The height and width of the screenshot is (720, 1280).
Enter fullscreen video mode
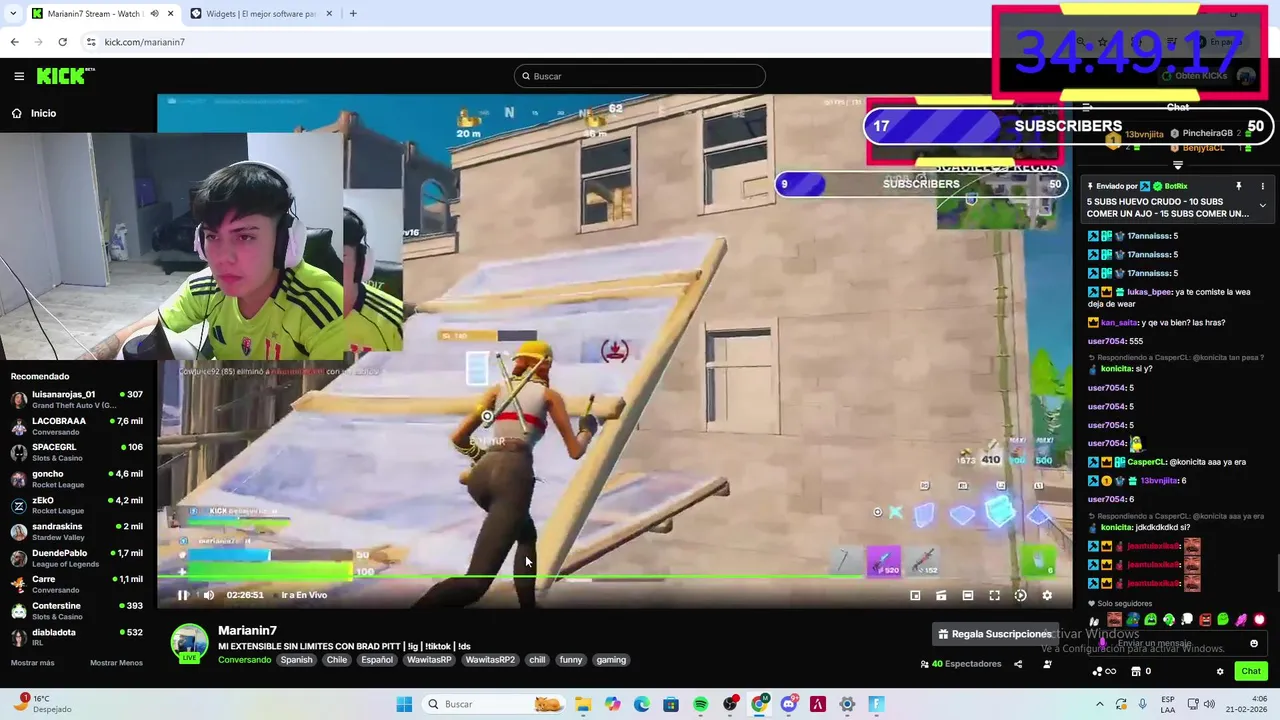click(x=994, y=595)
